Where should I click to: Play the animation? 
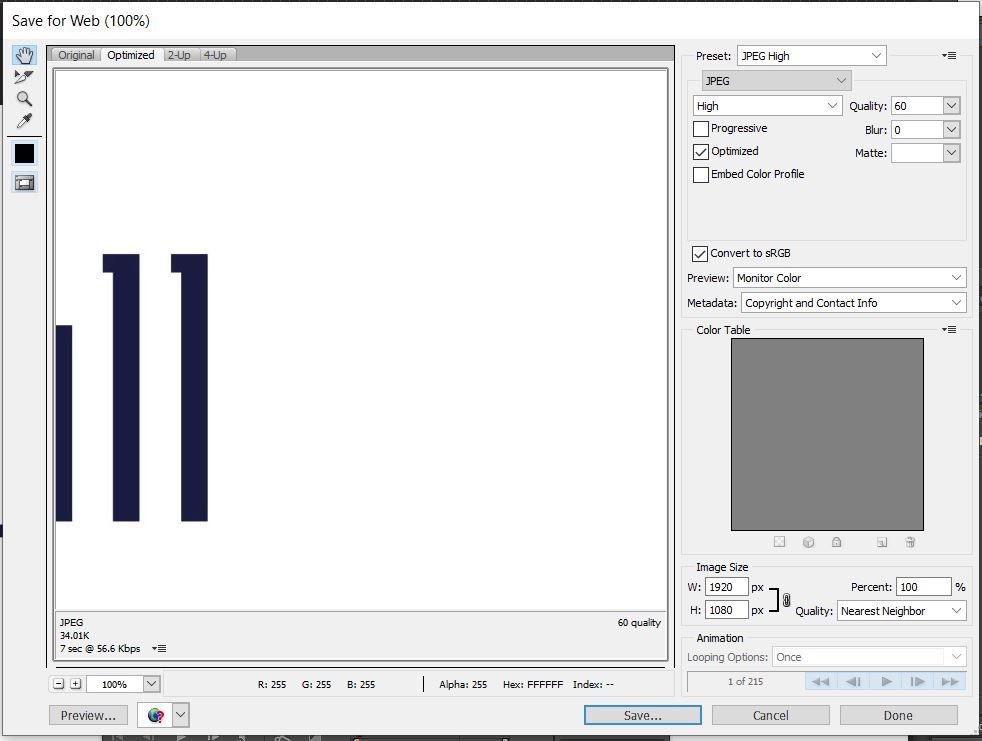pyautogui.click(x=886, y=681)
